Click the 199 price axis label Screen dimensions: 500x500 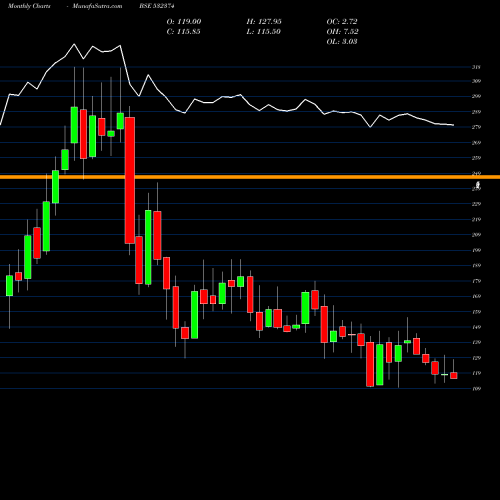coord(476,250)
